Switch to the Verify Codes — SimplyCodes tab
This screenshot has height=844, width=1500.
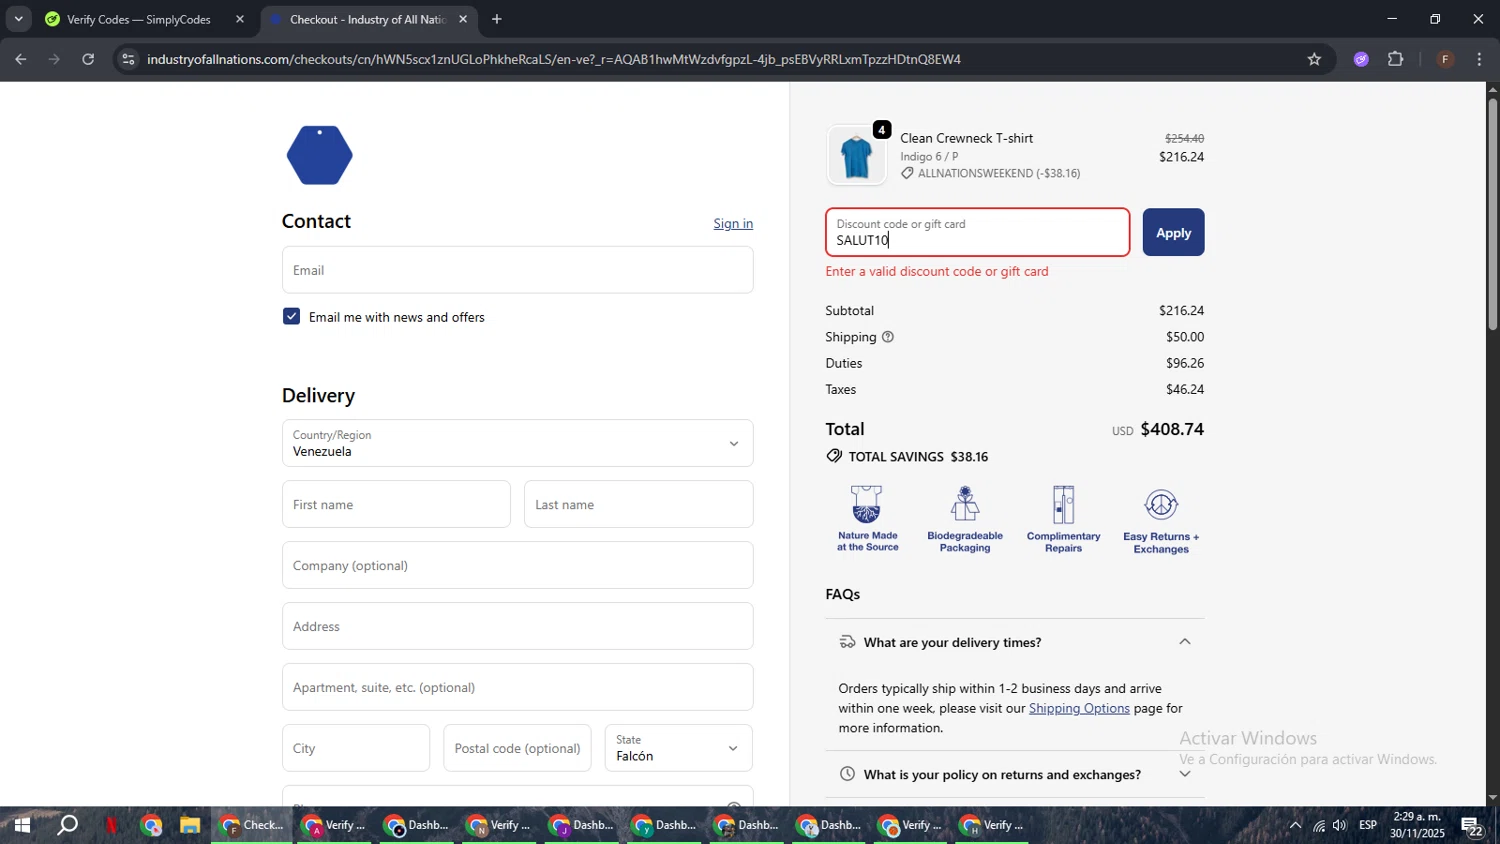(141, 19)
